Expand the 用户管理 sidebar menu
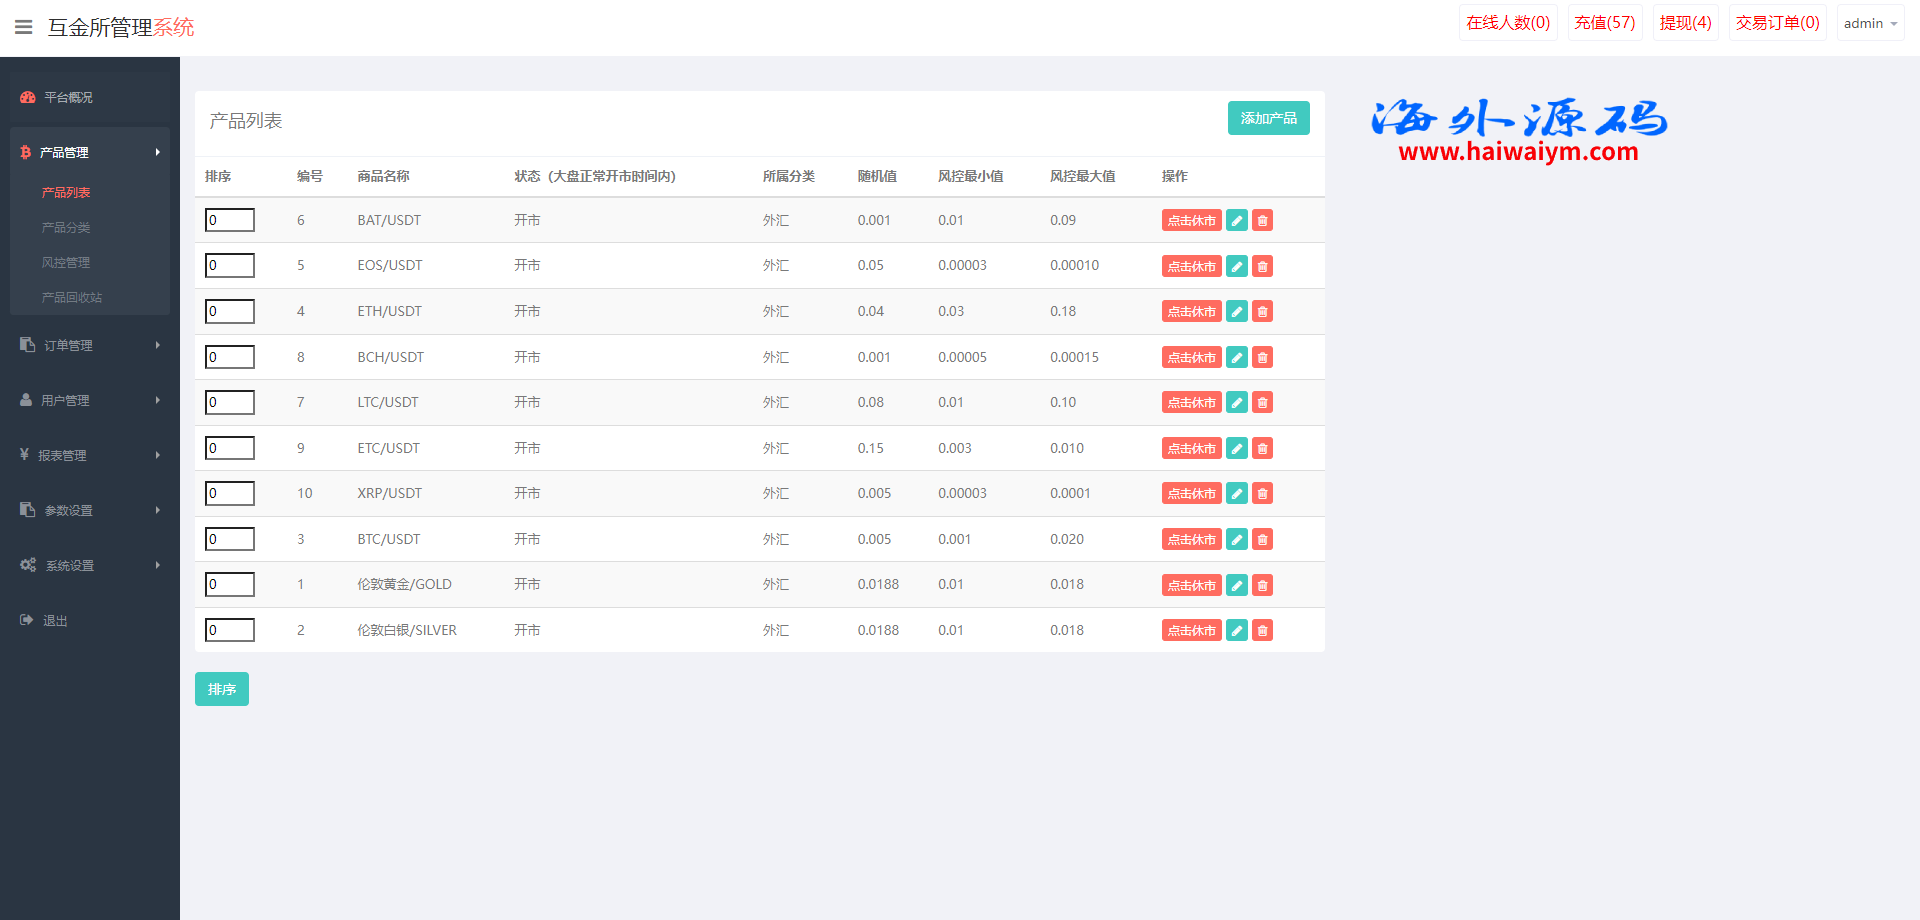1920x920 pixels. (89, 400)
